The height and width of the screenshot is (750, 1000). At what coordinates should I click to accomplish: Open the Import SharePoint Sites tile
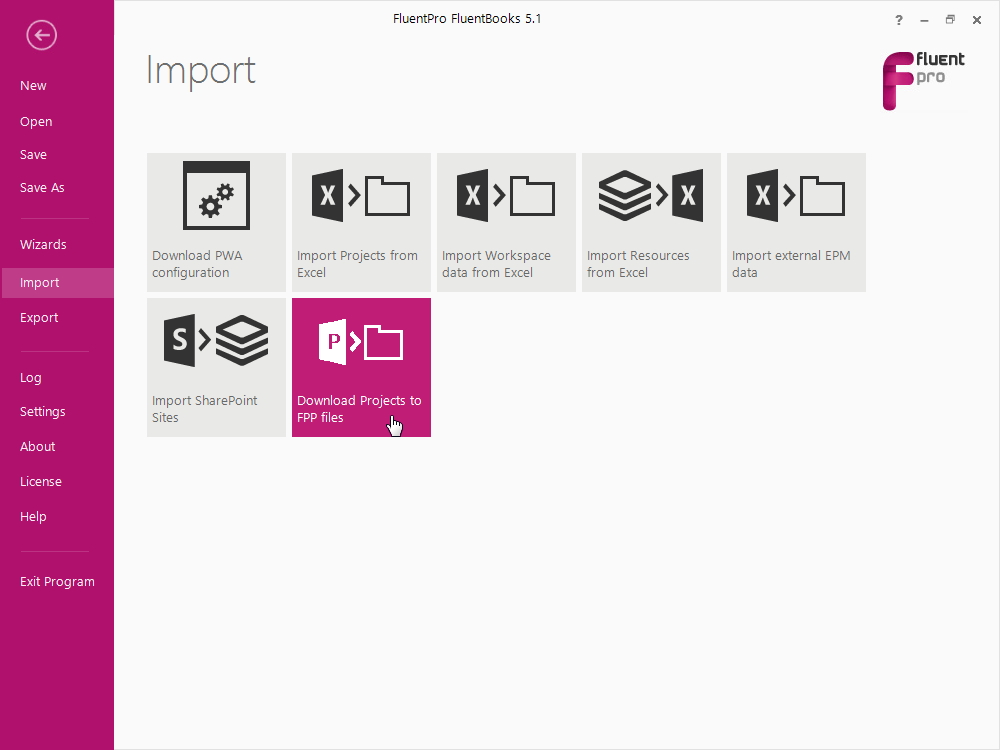[x=216, y=367]
